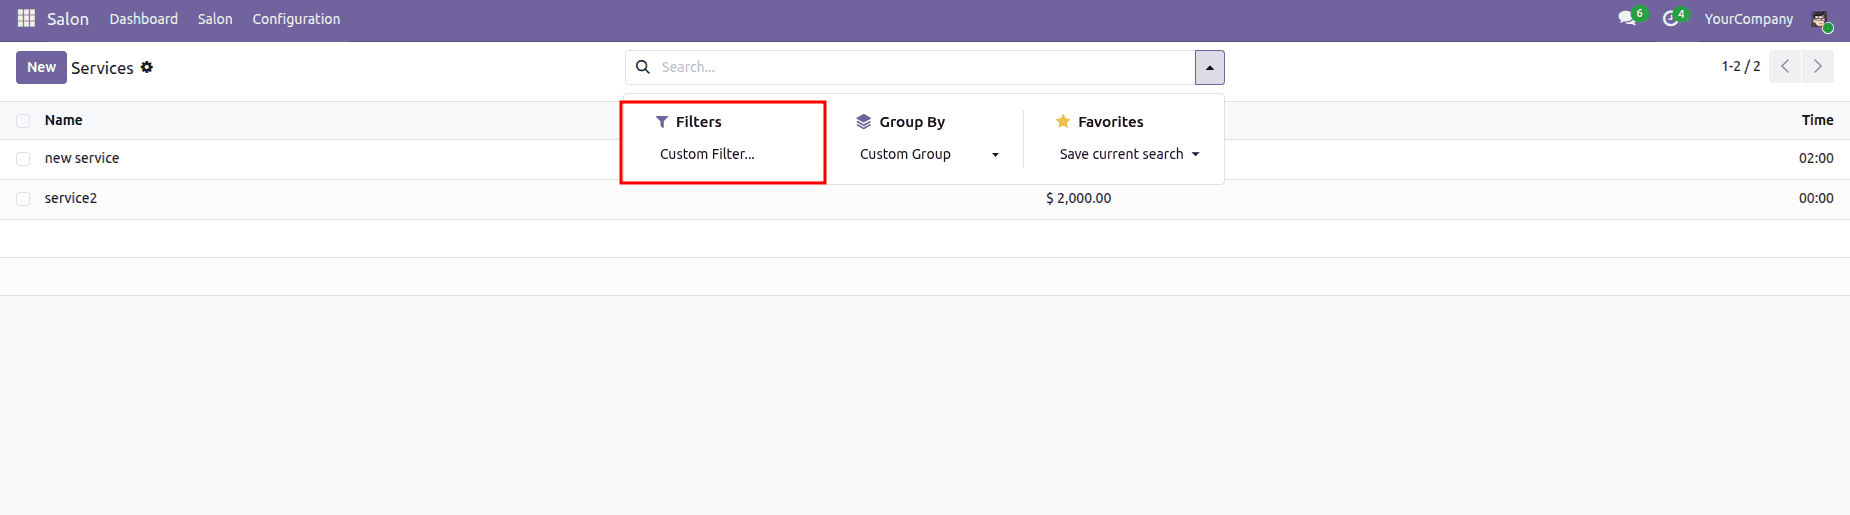Click the New button
Screen dimensions: 1850x515
tap(41, 67)
